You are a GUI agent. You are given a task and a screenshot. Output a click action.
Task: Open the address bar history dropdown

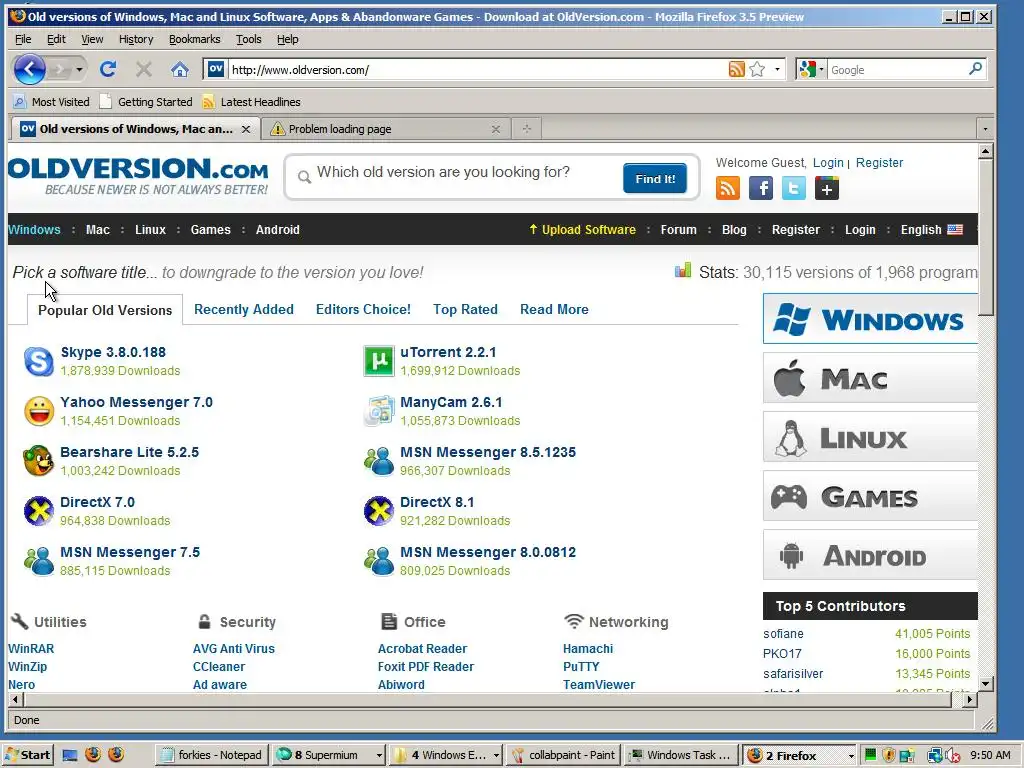point(777,69)
